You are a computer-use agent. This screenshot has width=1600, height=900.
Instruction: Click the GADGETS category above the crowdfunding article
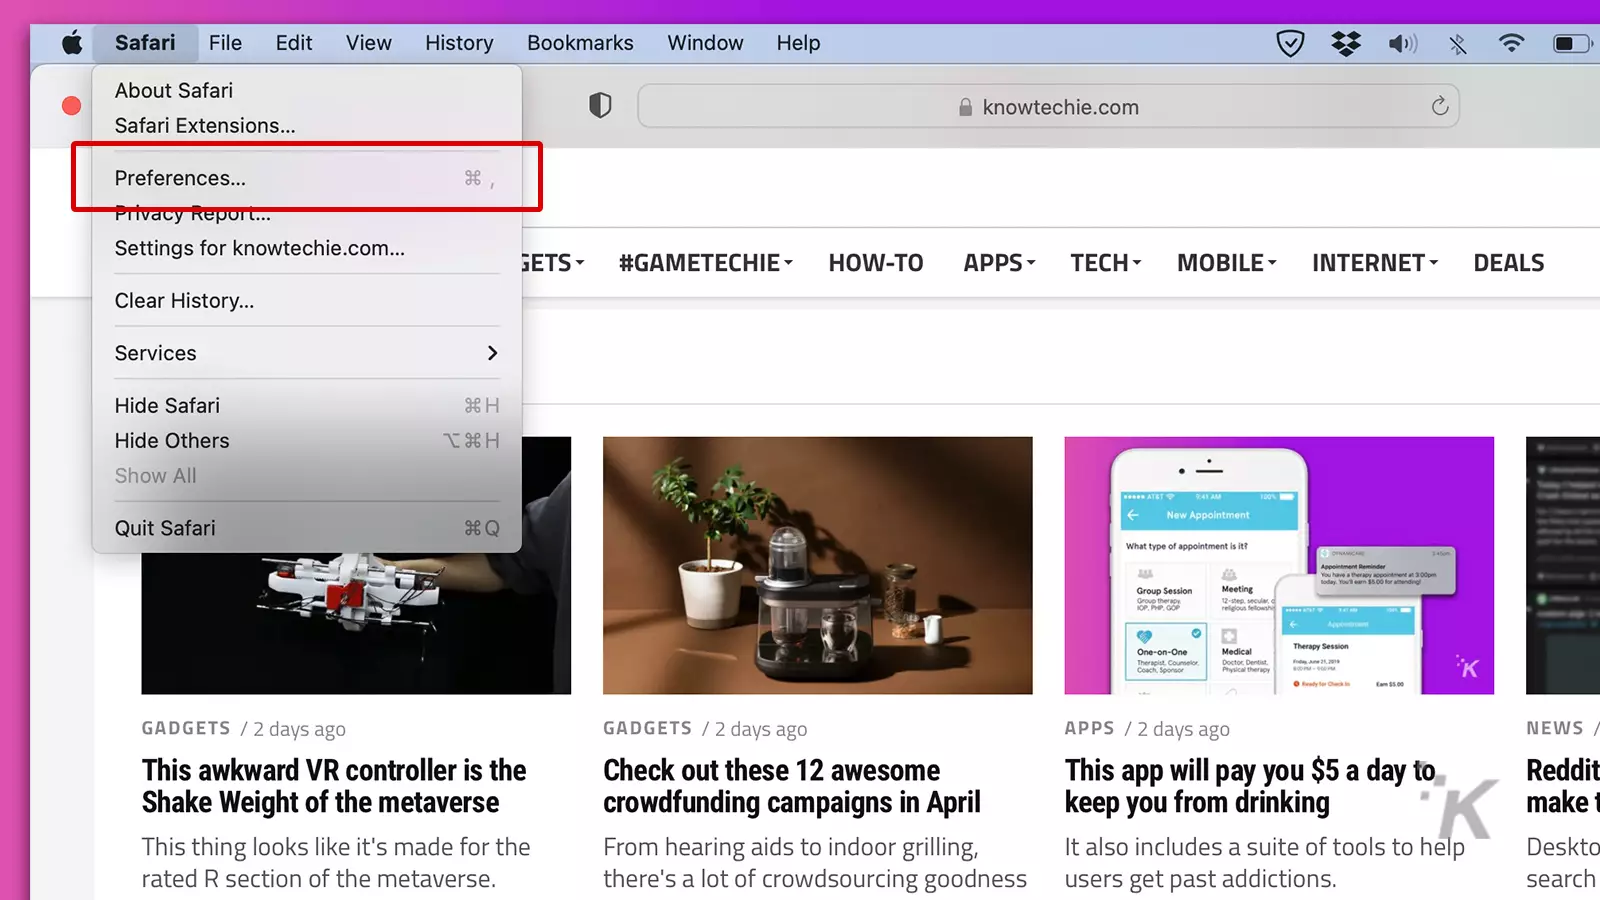pos(647,728)
